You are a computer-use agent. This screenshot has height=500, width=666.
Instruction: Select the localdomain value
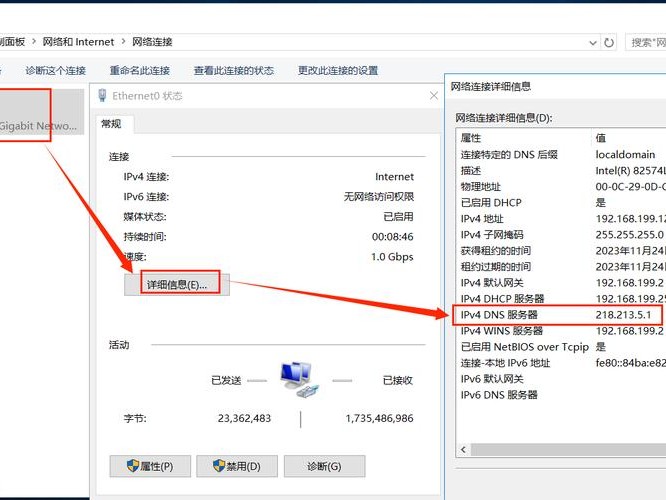pos(625,155)
